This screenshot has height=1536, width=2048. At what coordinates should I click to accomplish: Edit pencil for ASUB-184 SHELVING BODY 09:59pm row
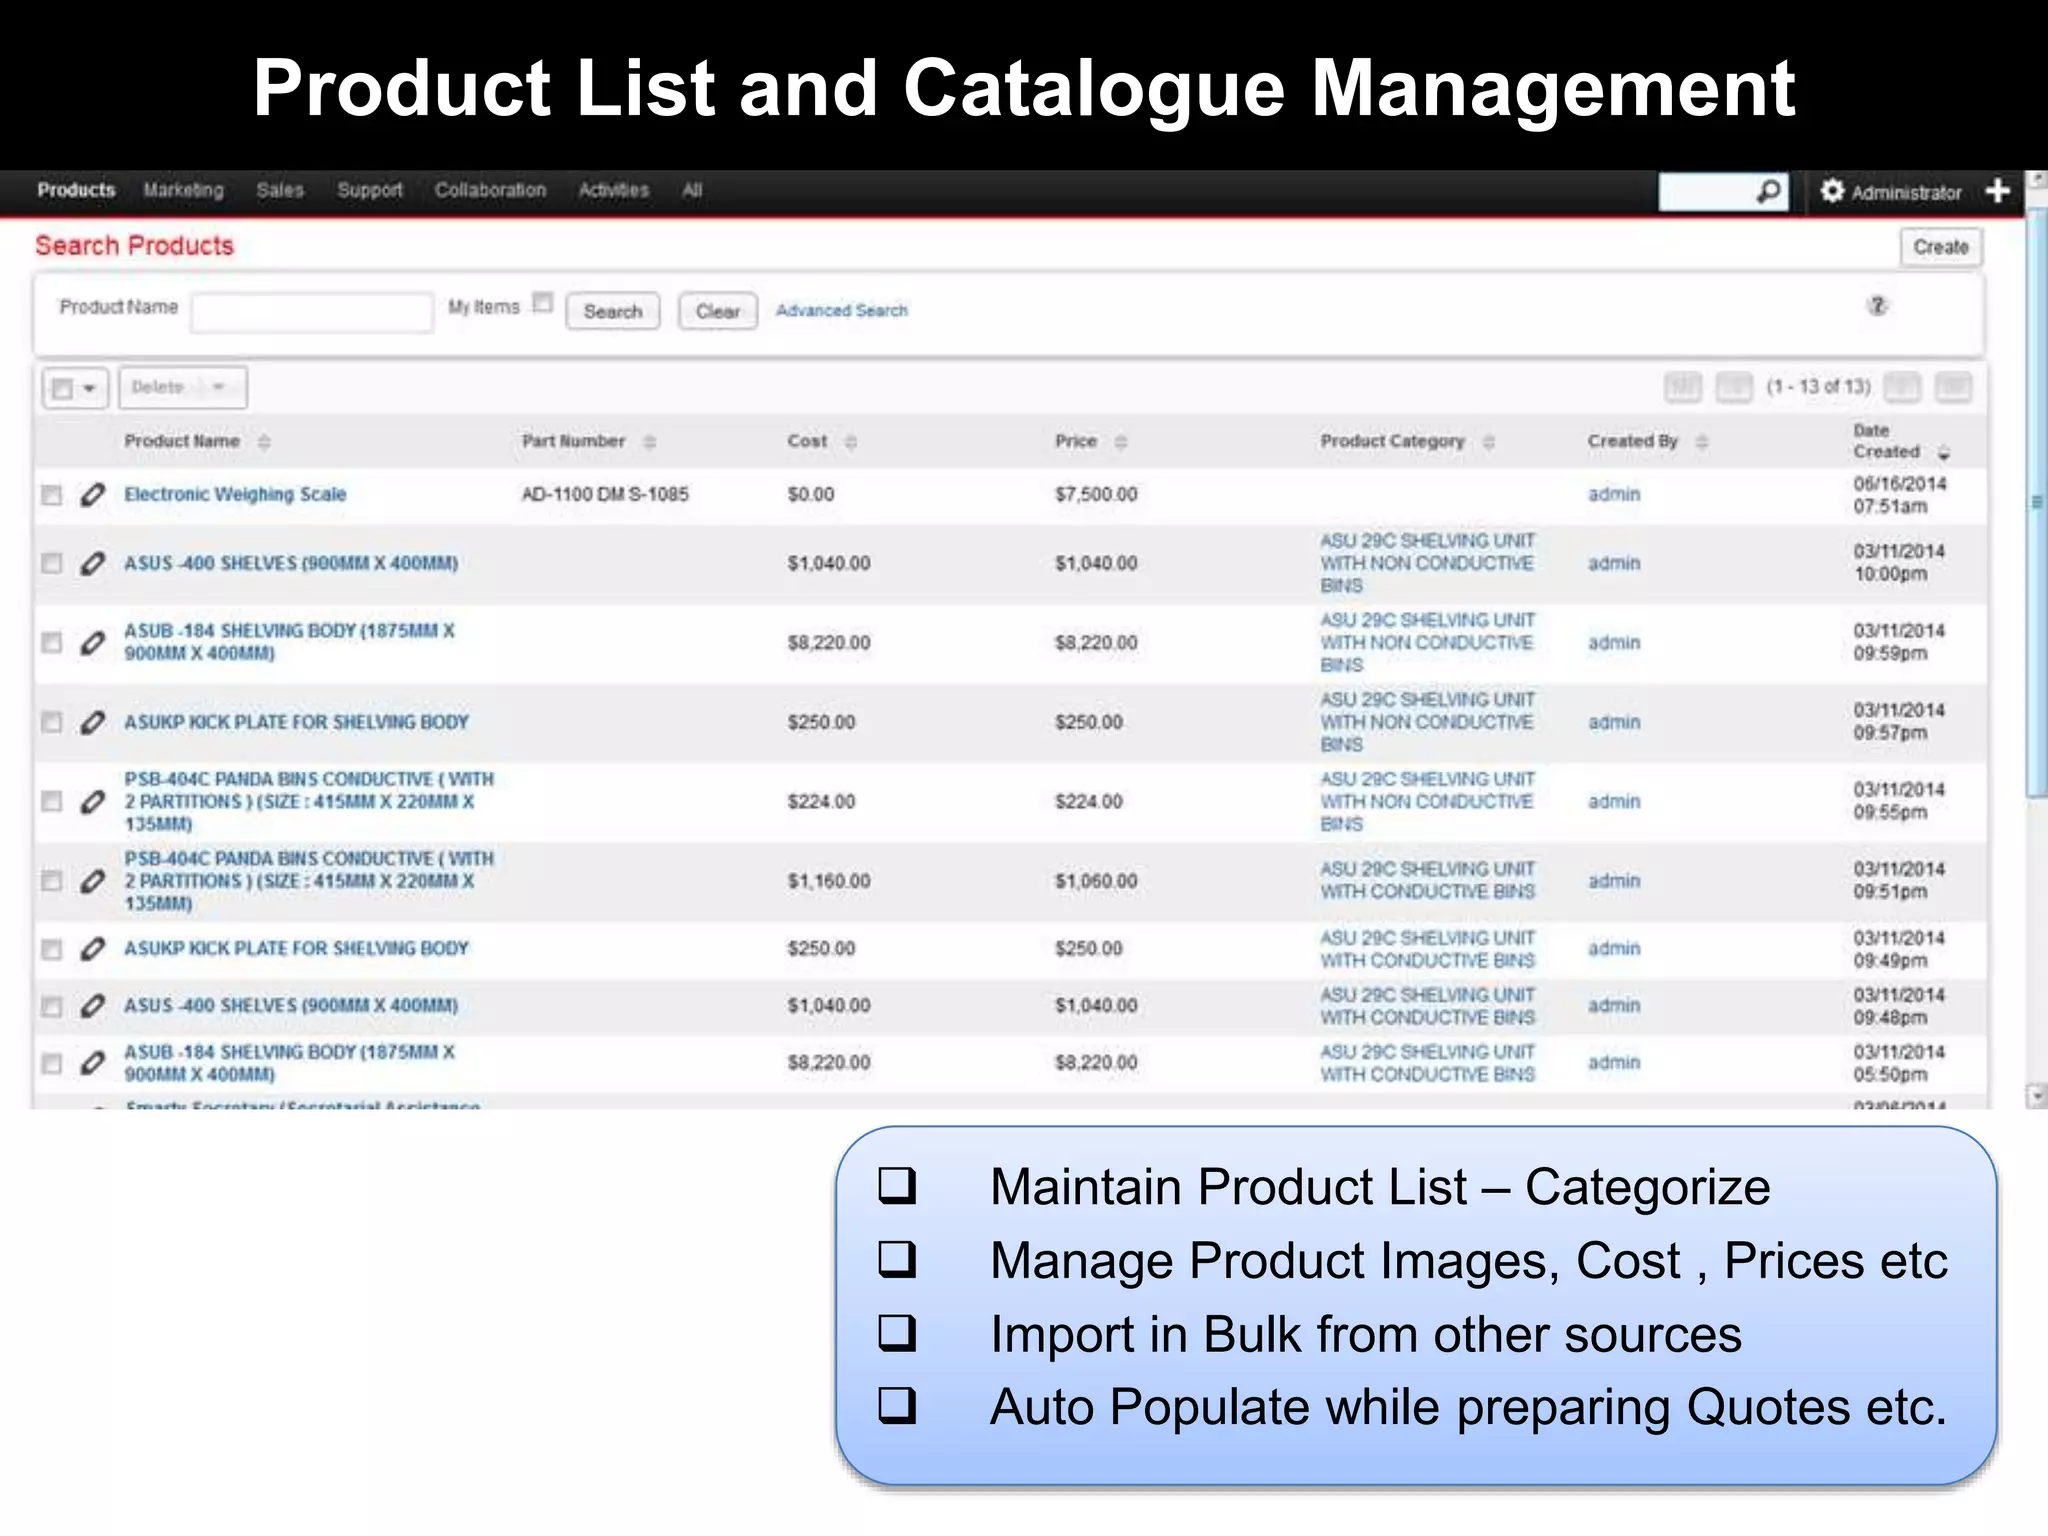pyautogui.click(x=92, y=642)
